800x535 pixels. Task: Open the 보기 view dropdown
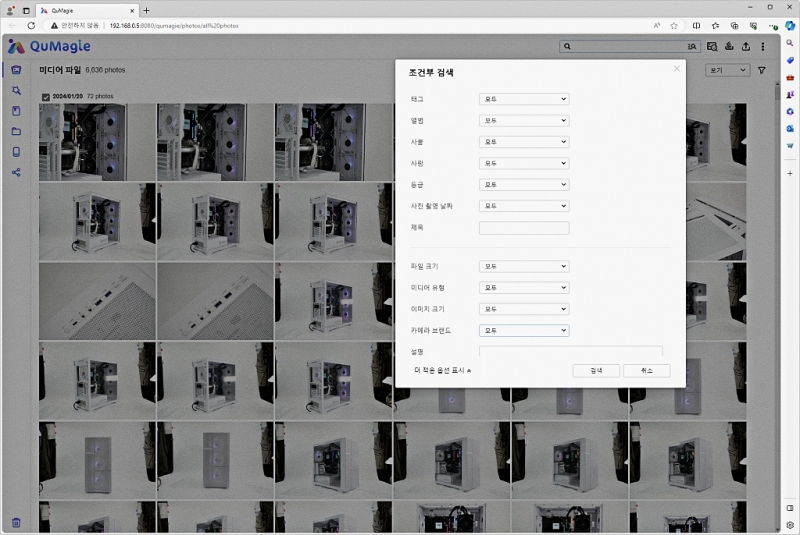(x=728, y=71)
